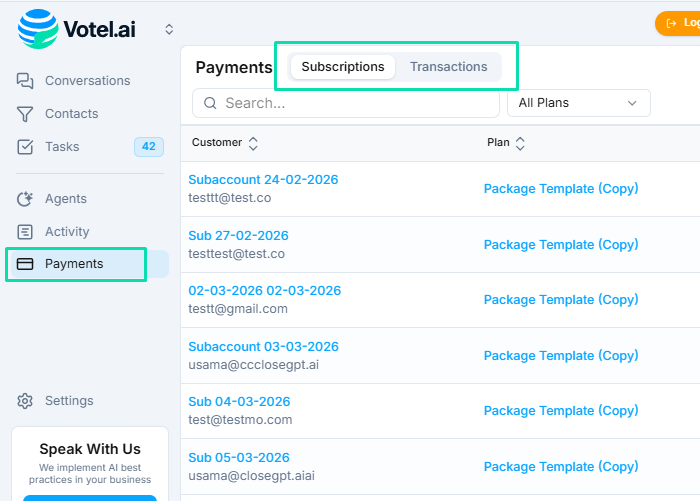The image size is (700, 501).
Task: Click the Conversations chat bubble icon
Action: 26,81
